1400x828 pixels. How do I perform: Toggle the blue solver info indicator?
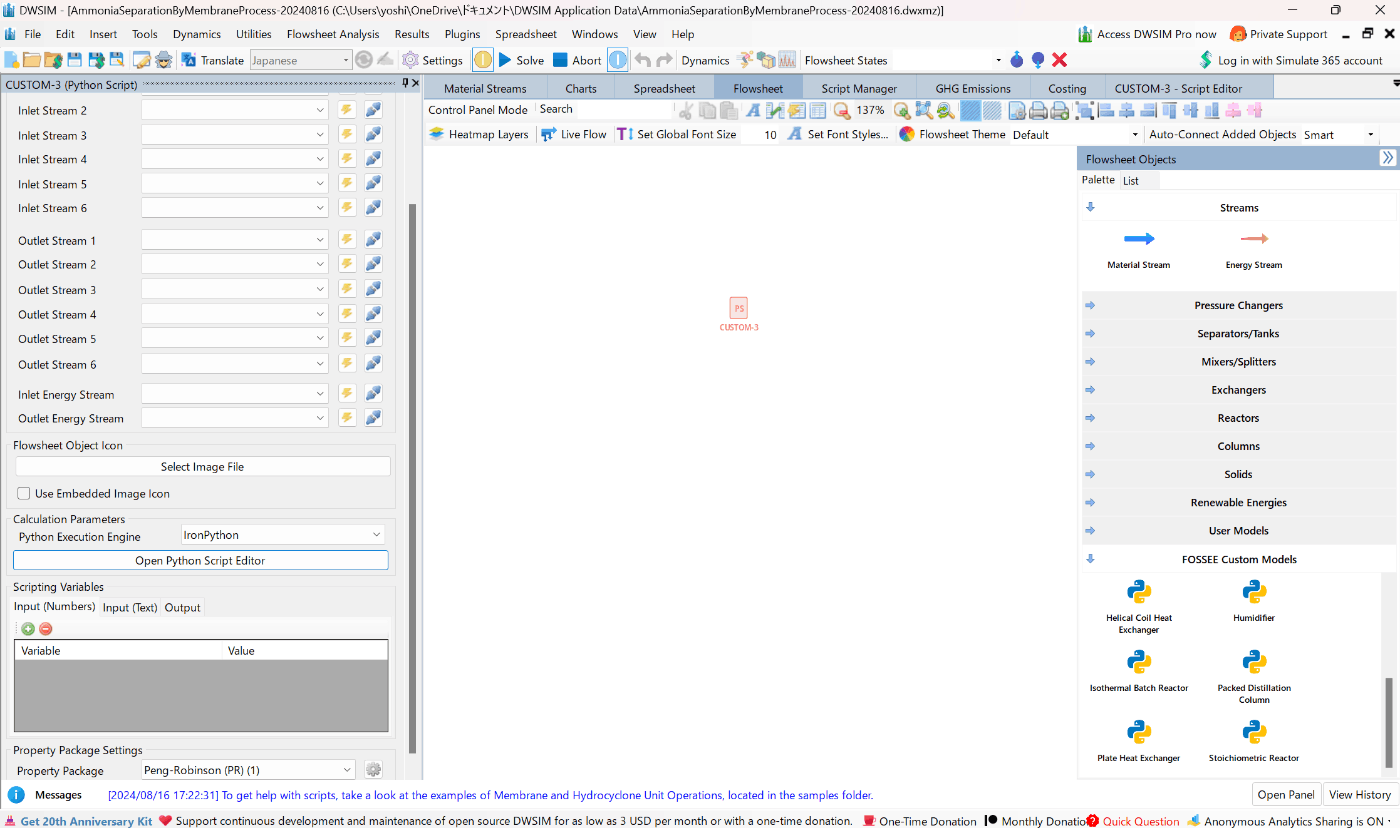(x=618, y=60)
